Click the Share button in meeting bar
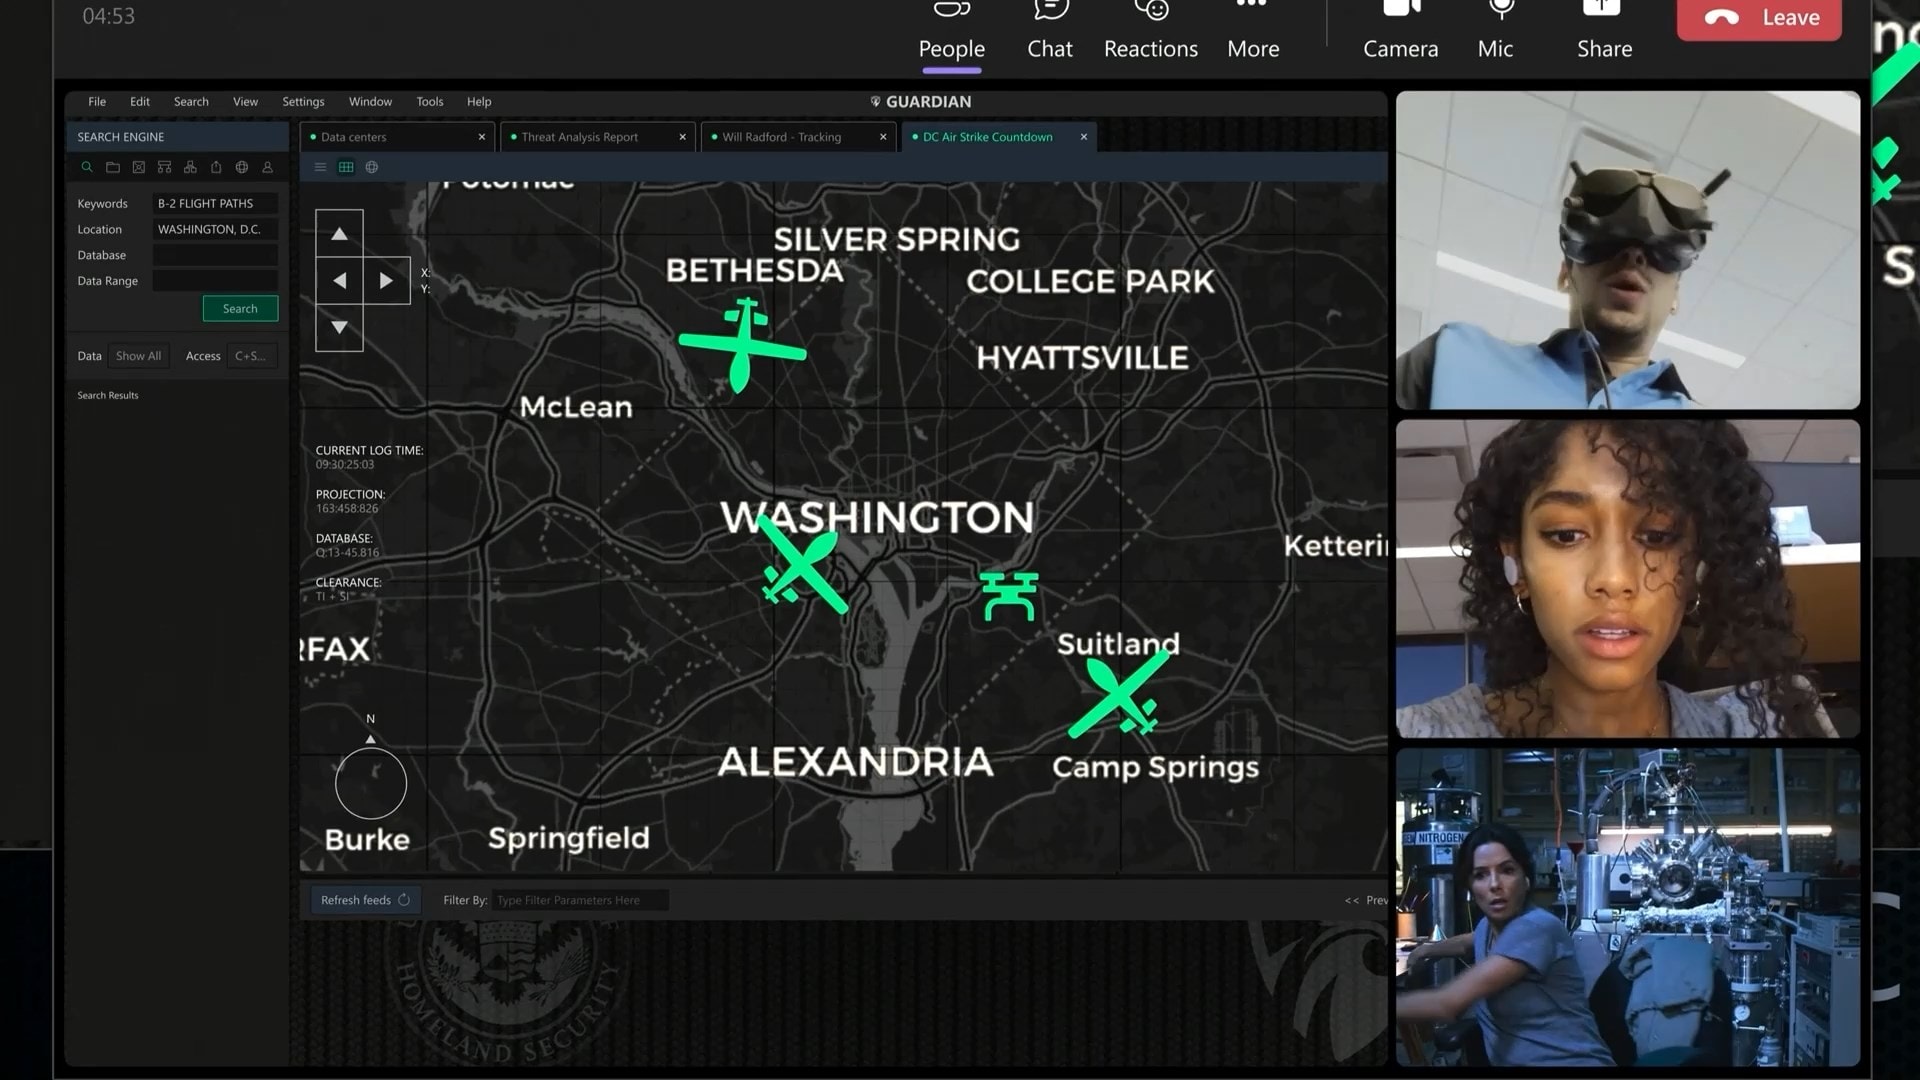 (1604, 32)
